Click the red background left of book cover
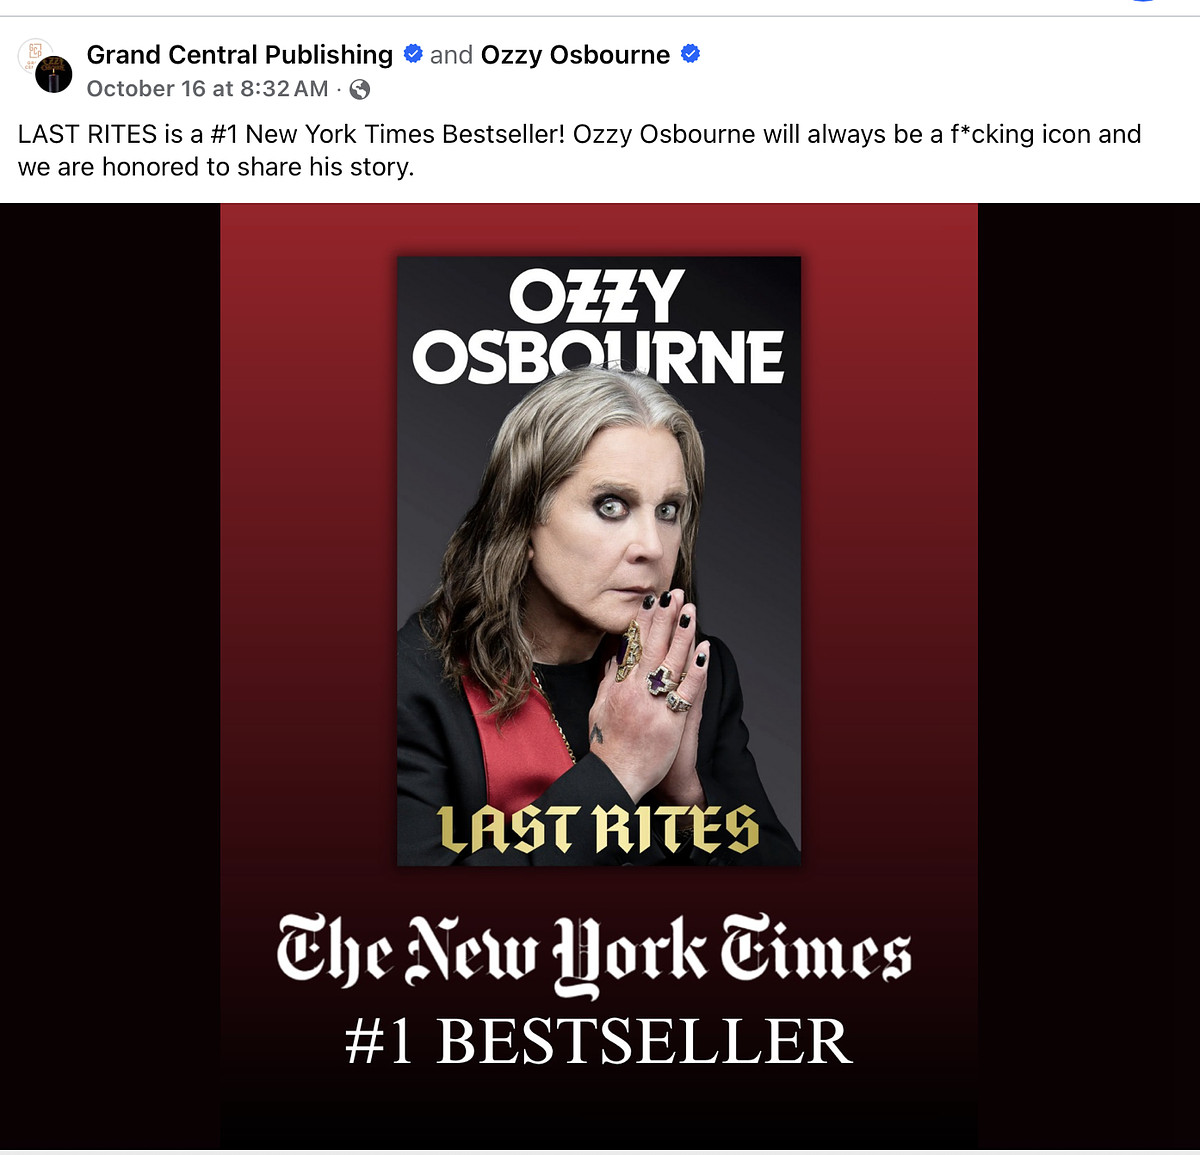Image resolution: width=1200 pixels, height=1155 pixels. (x=308, y=560)
